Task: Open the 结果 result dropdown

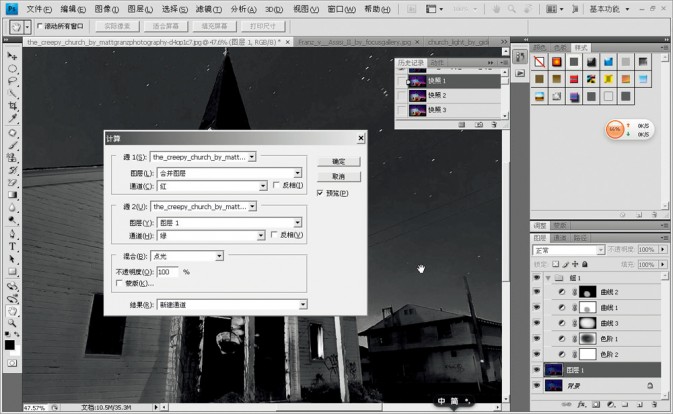Action: point(232,305)
